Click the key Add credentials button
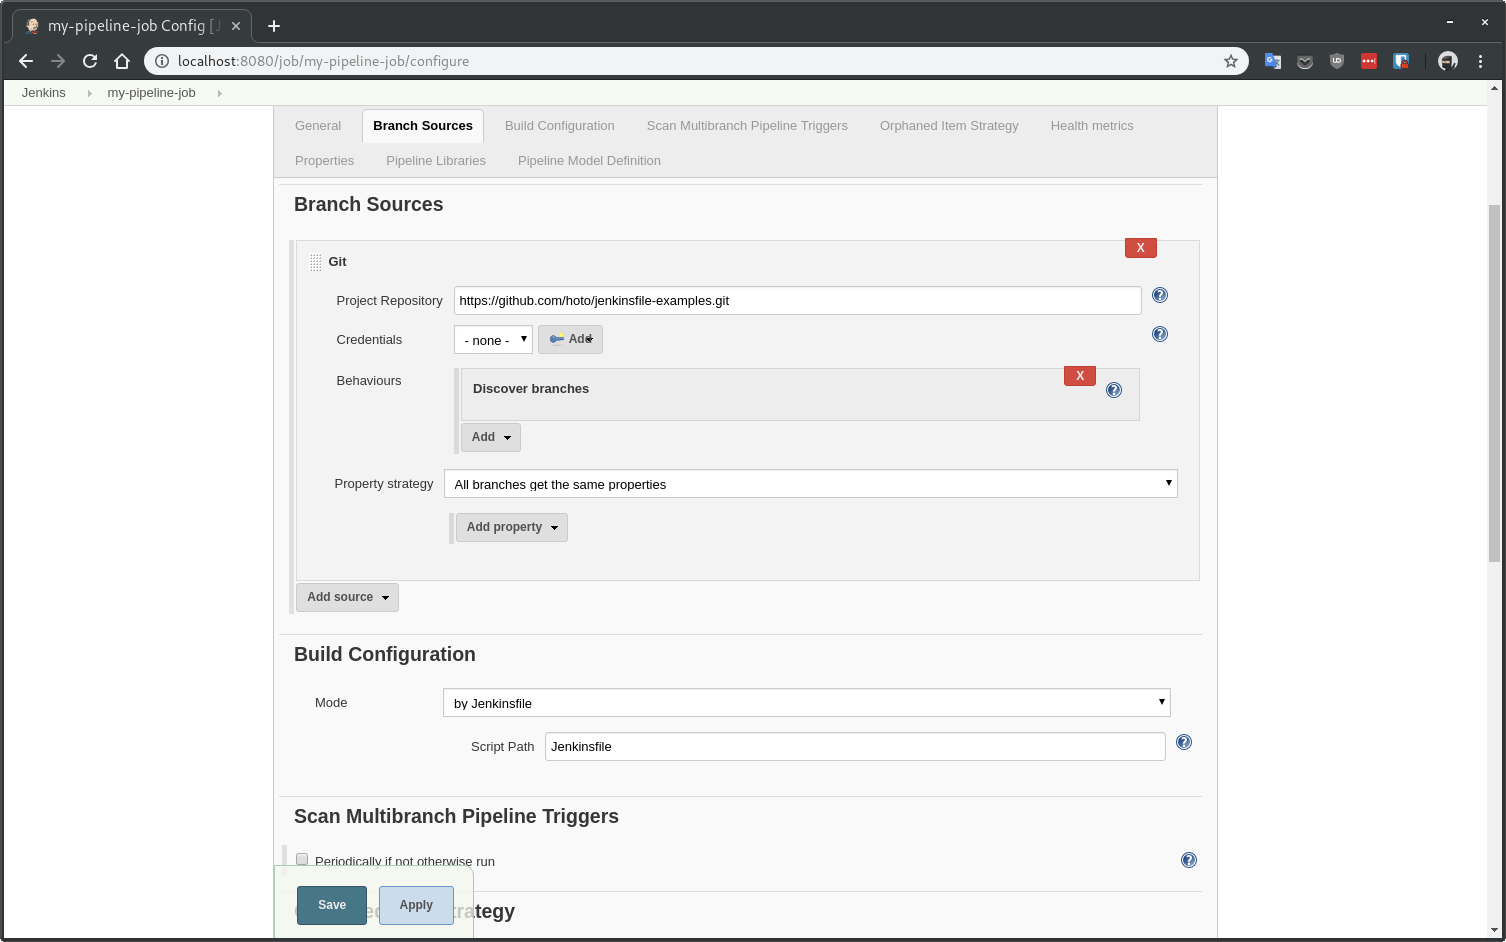1506x942 pixels. (570, 339)
